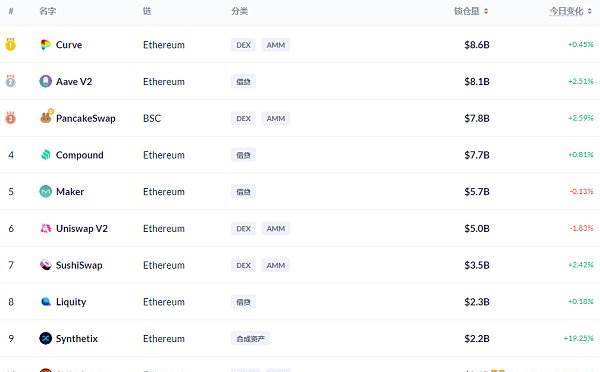Open the Uniswap V2 name link

point(82,228)
